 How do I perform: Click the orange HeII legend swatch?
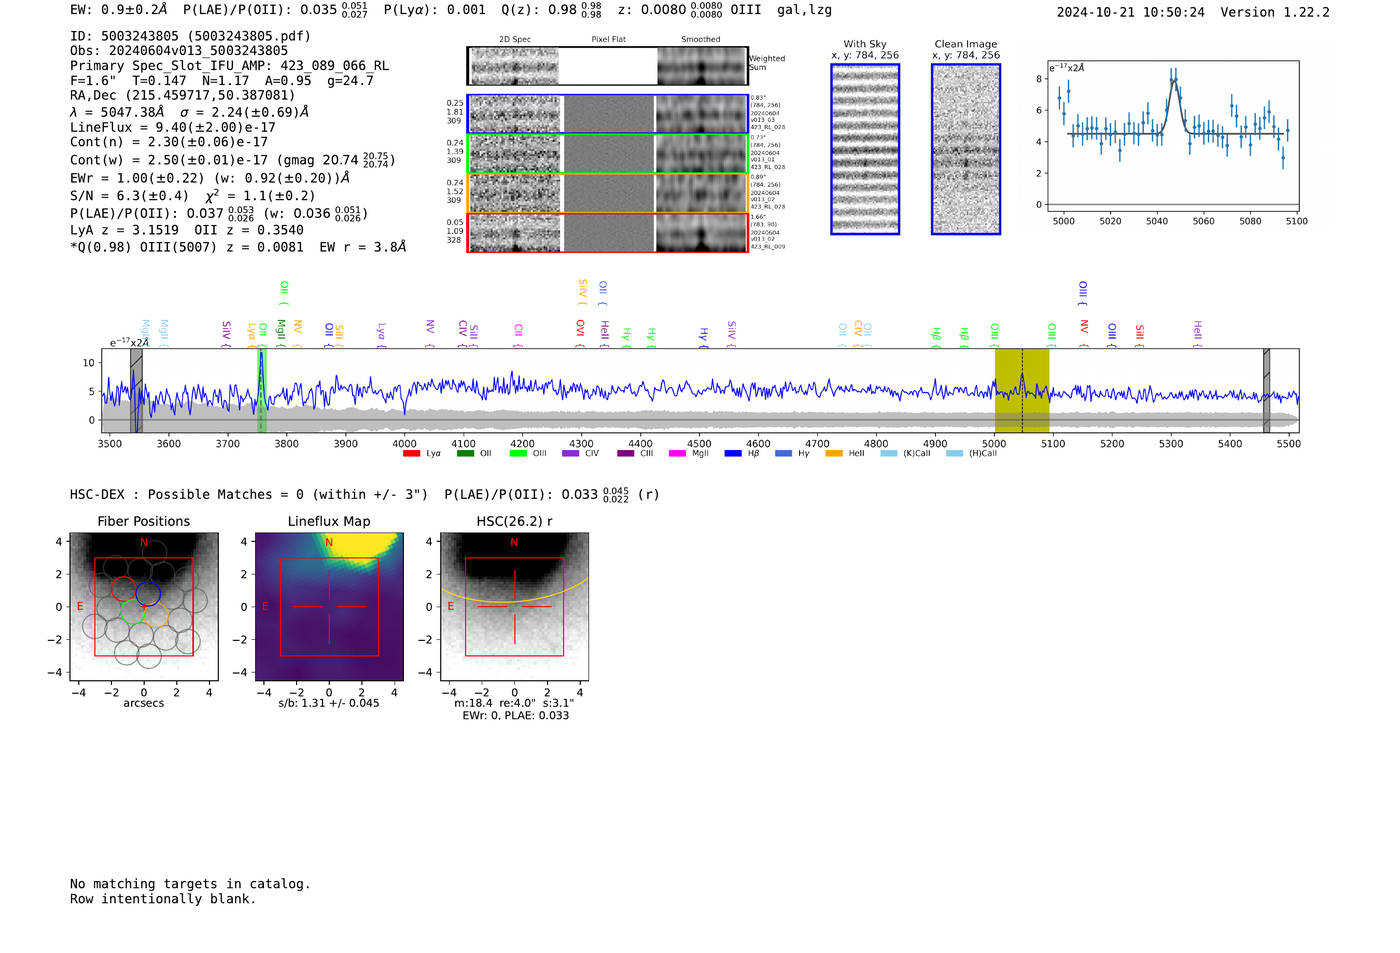point(834,454)
